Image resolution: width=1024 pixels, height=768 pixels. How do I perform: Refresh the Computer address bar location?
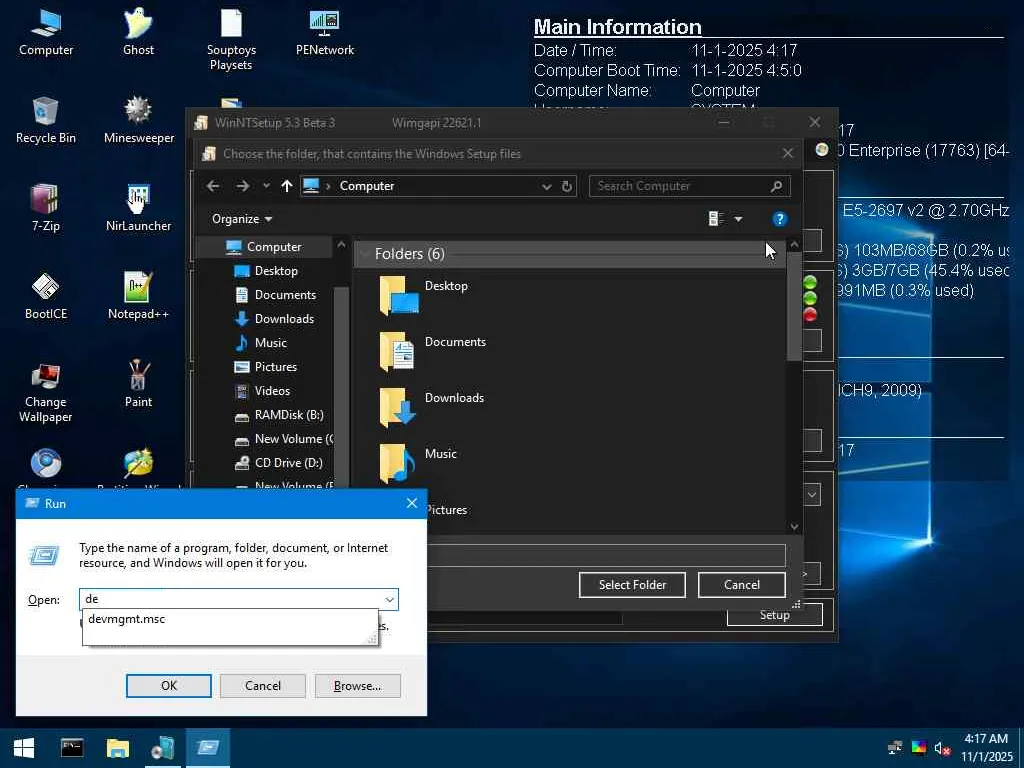pos(567,186)
